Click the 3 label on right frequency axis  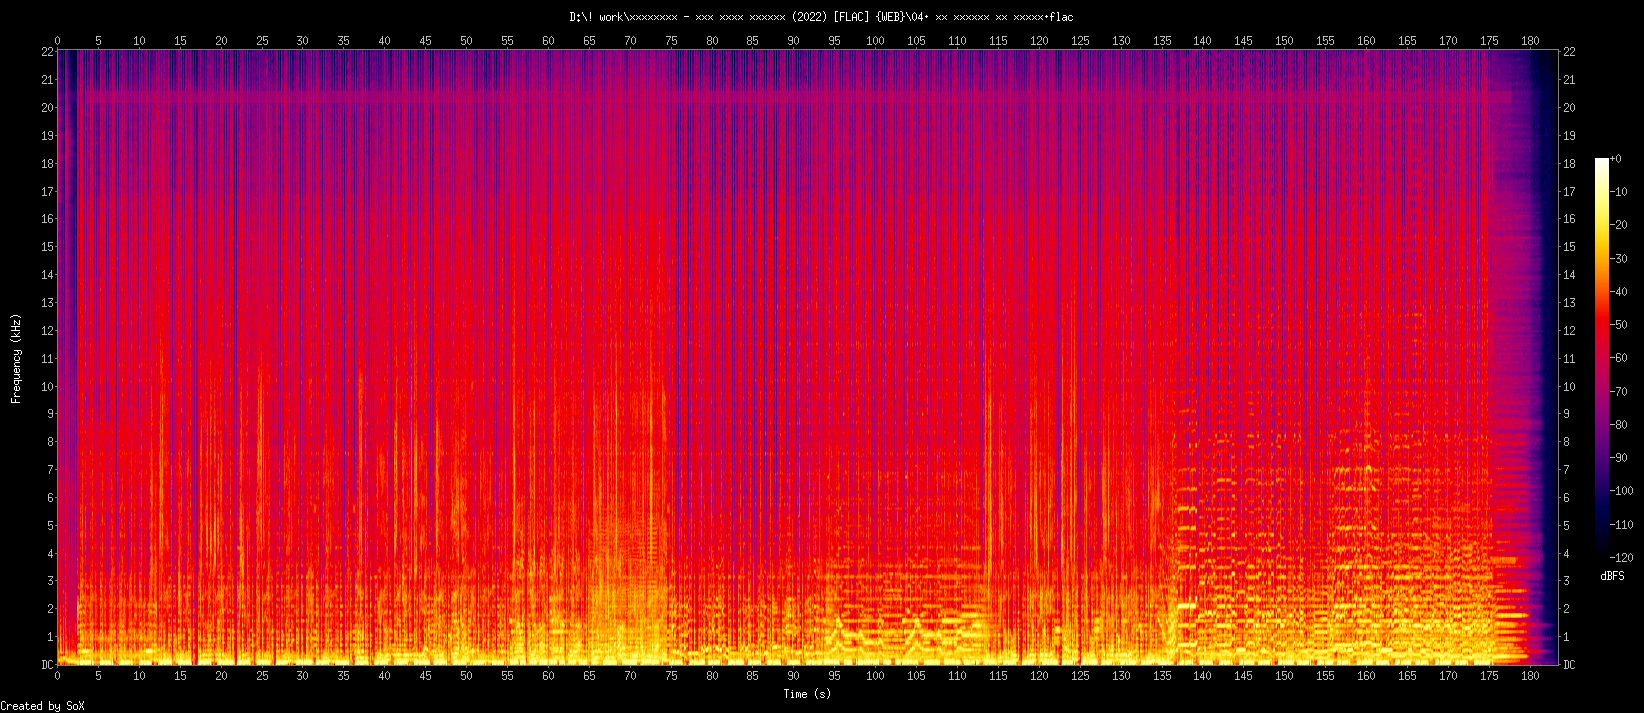(x=1566, y=581)
